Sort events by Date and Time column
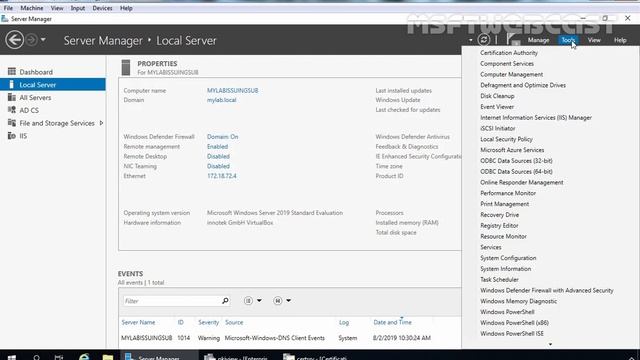 392,322
